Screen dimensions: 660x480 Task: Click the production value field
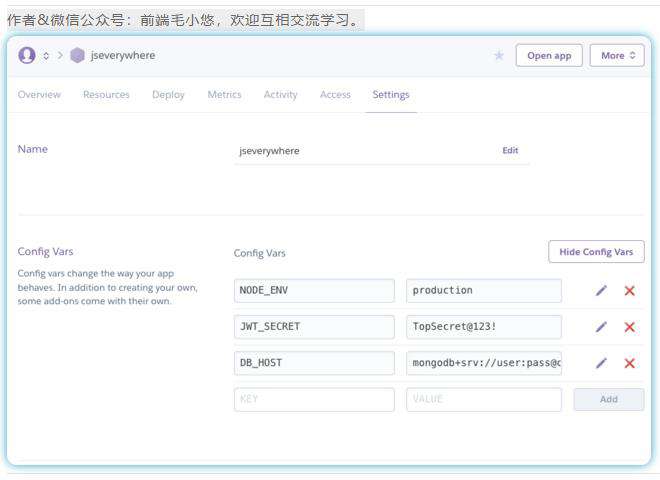(484, 291)
